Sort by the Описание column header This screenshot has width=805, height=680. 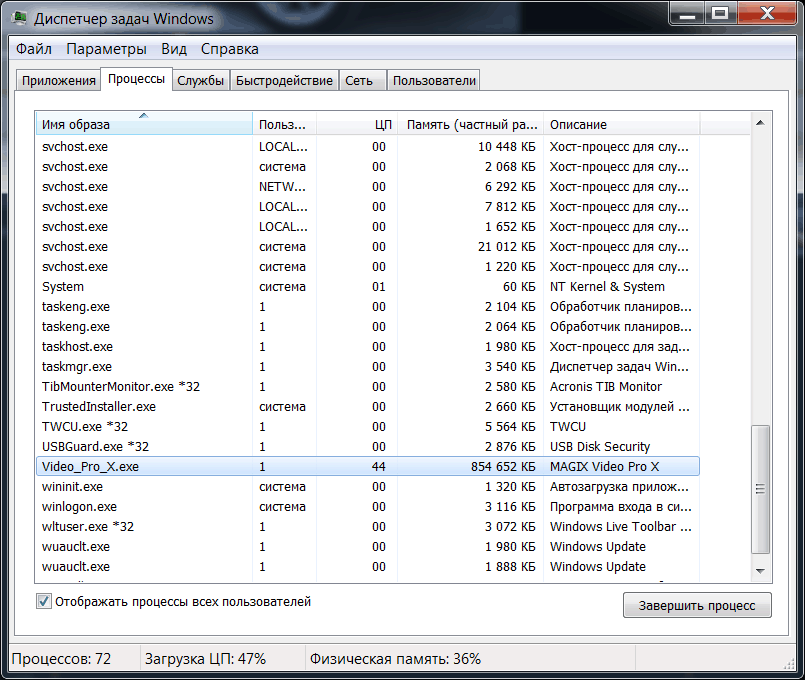(622, 124)
